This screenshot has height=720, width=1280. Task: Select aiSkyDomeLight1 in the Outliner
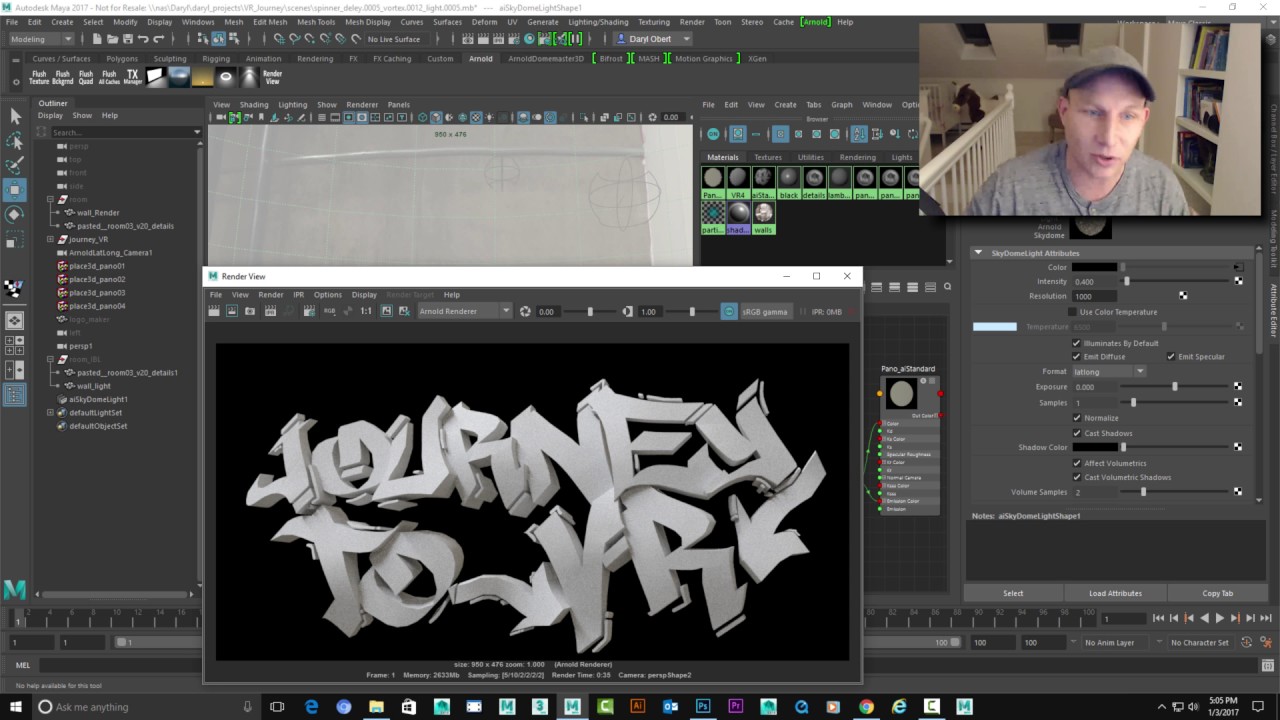98,399
